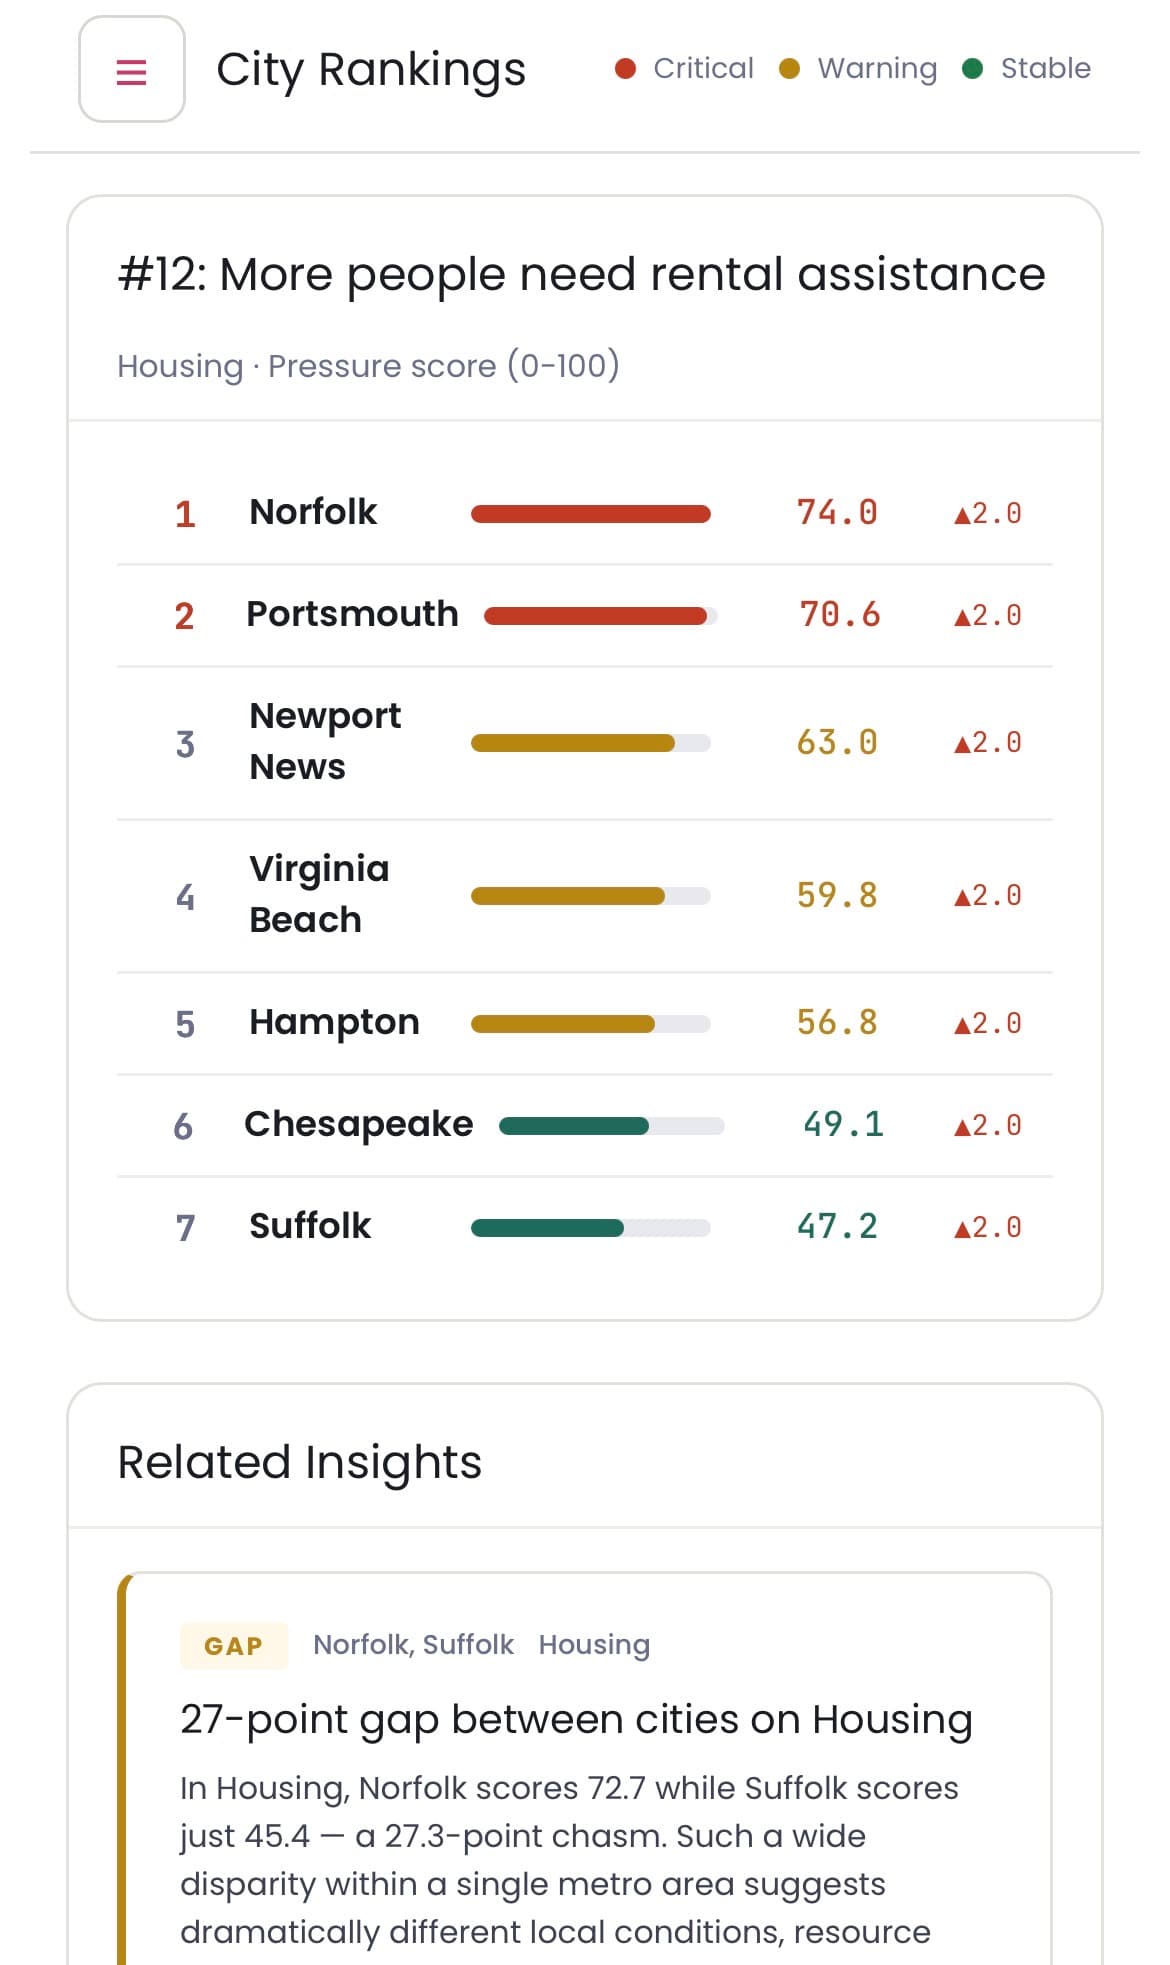Select Portsmouth city in rankings
1170x1965 pixels.
[352, 614]
